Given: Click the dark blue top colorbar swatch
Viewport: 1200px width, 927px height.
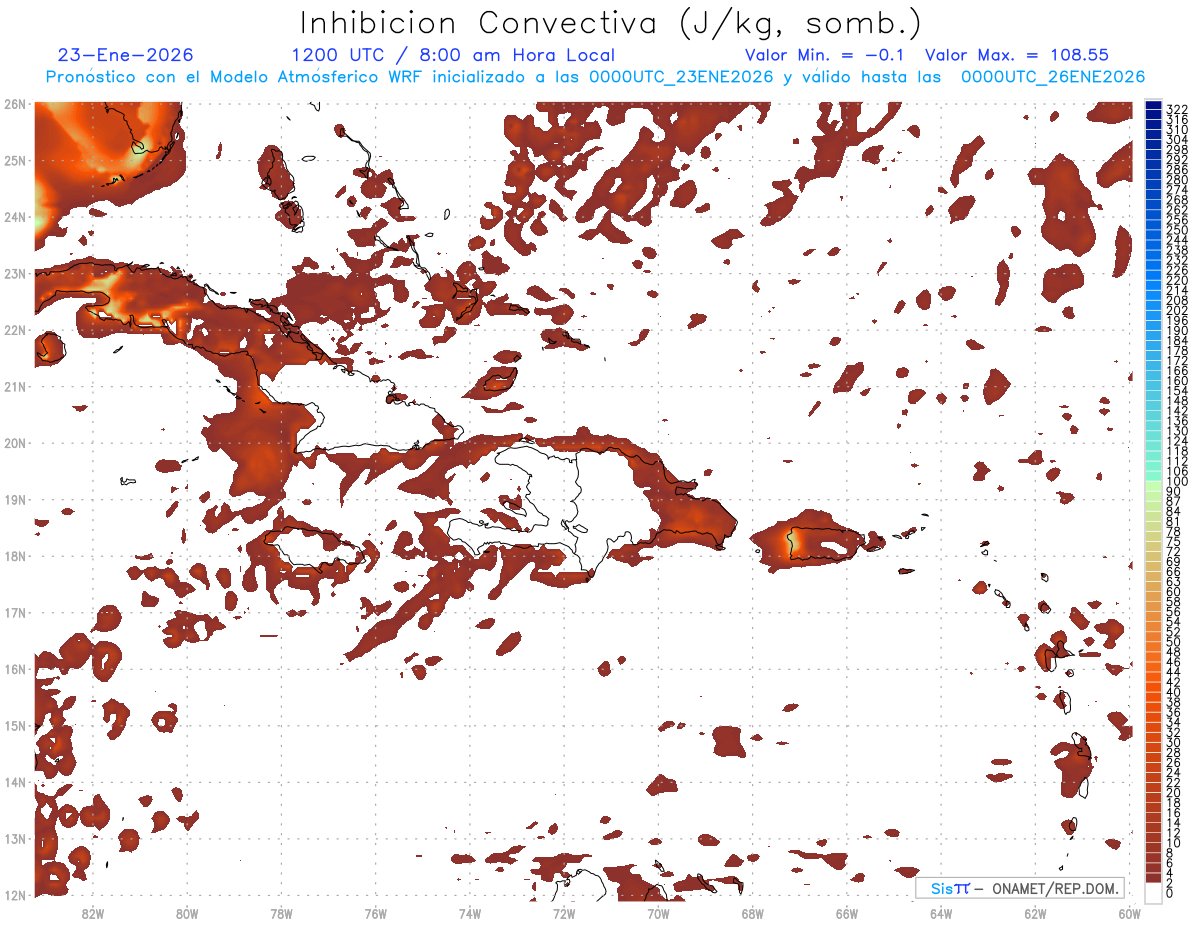Looking at the screenshot, I should (1154, 105).
